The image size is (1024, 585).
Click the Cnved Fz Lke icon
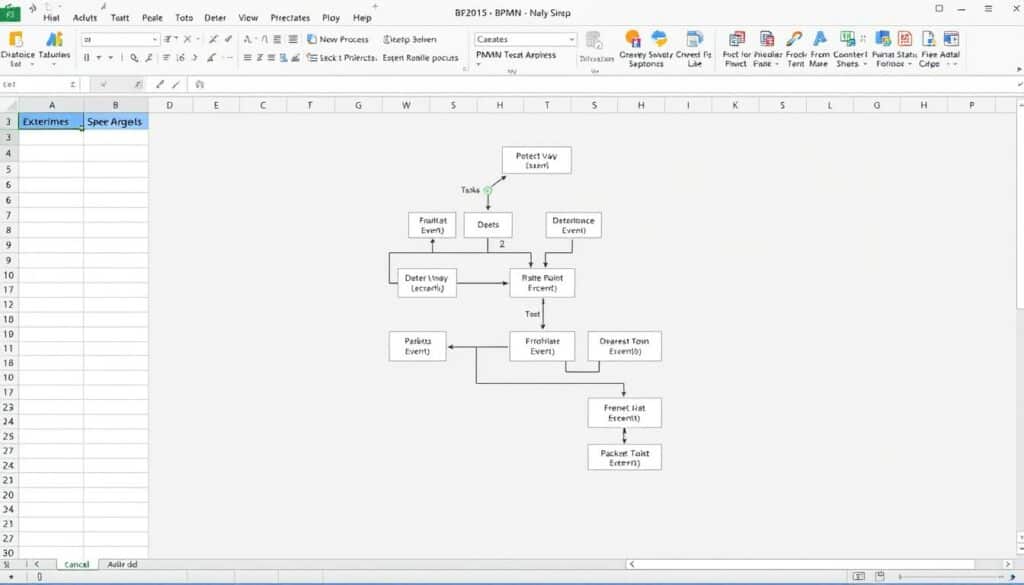coord(695,39)
